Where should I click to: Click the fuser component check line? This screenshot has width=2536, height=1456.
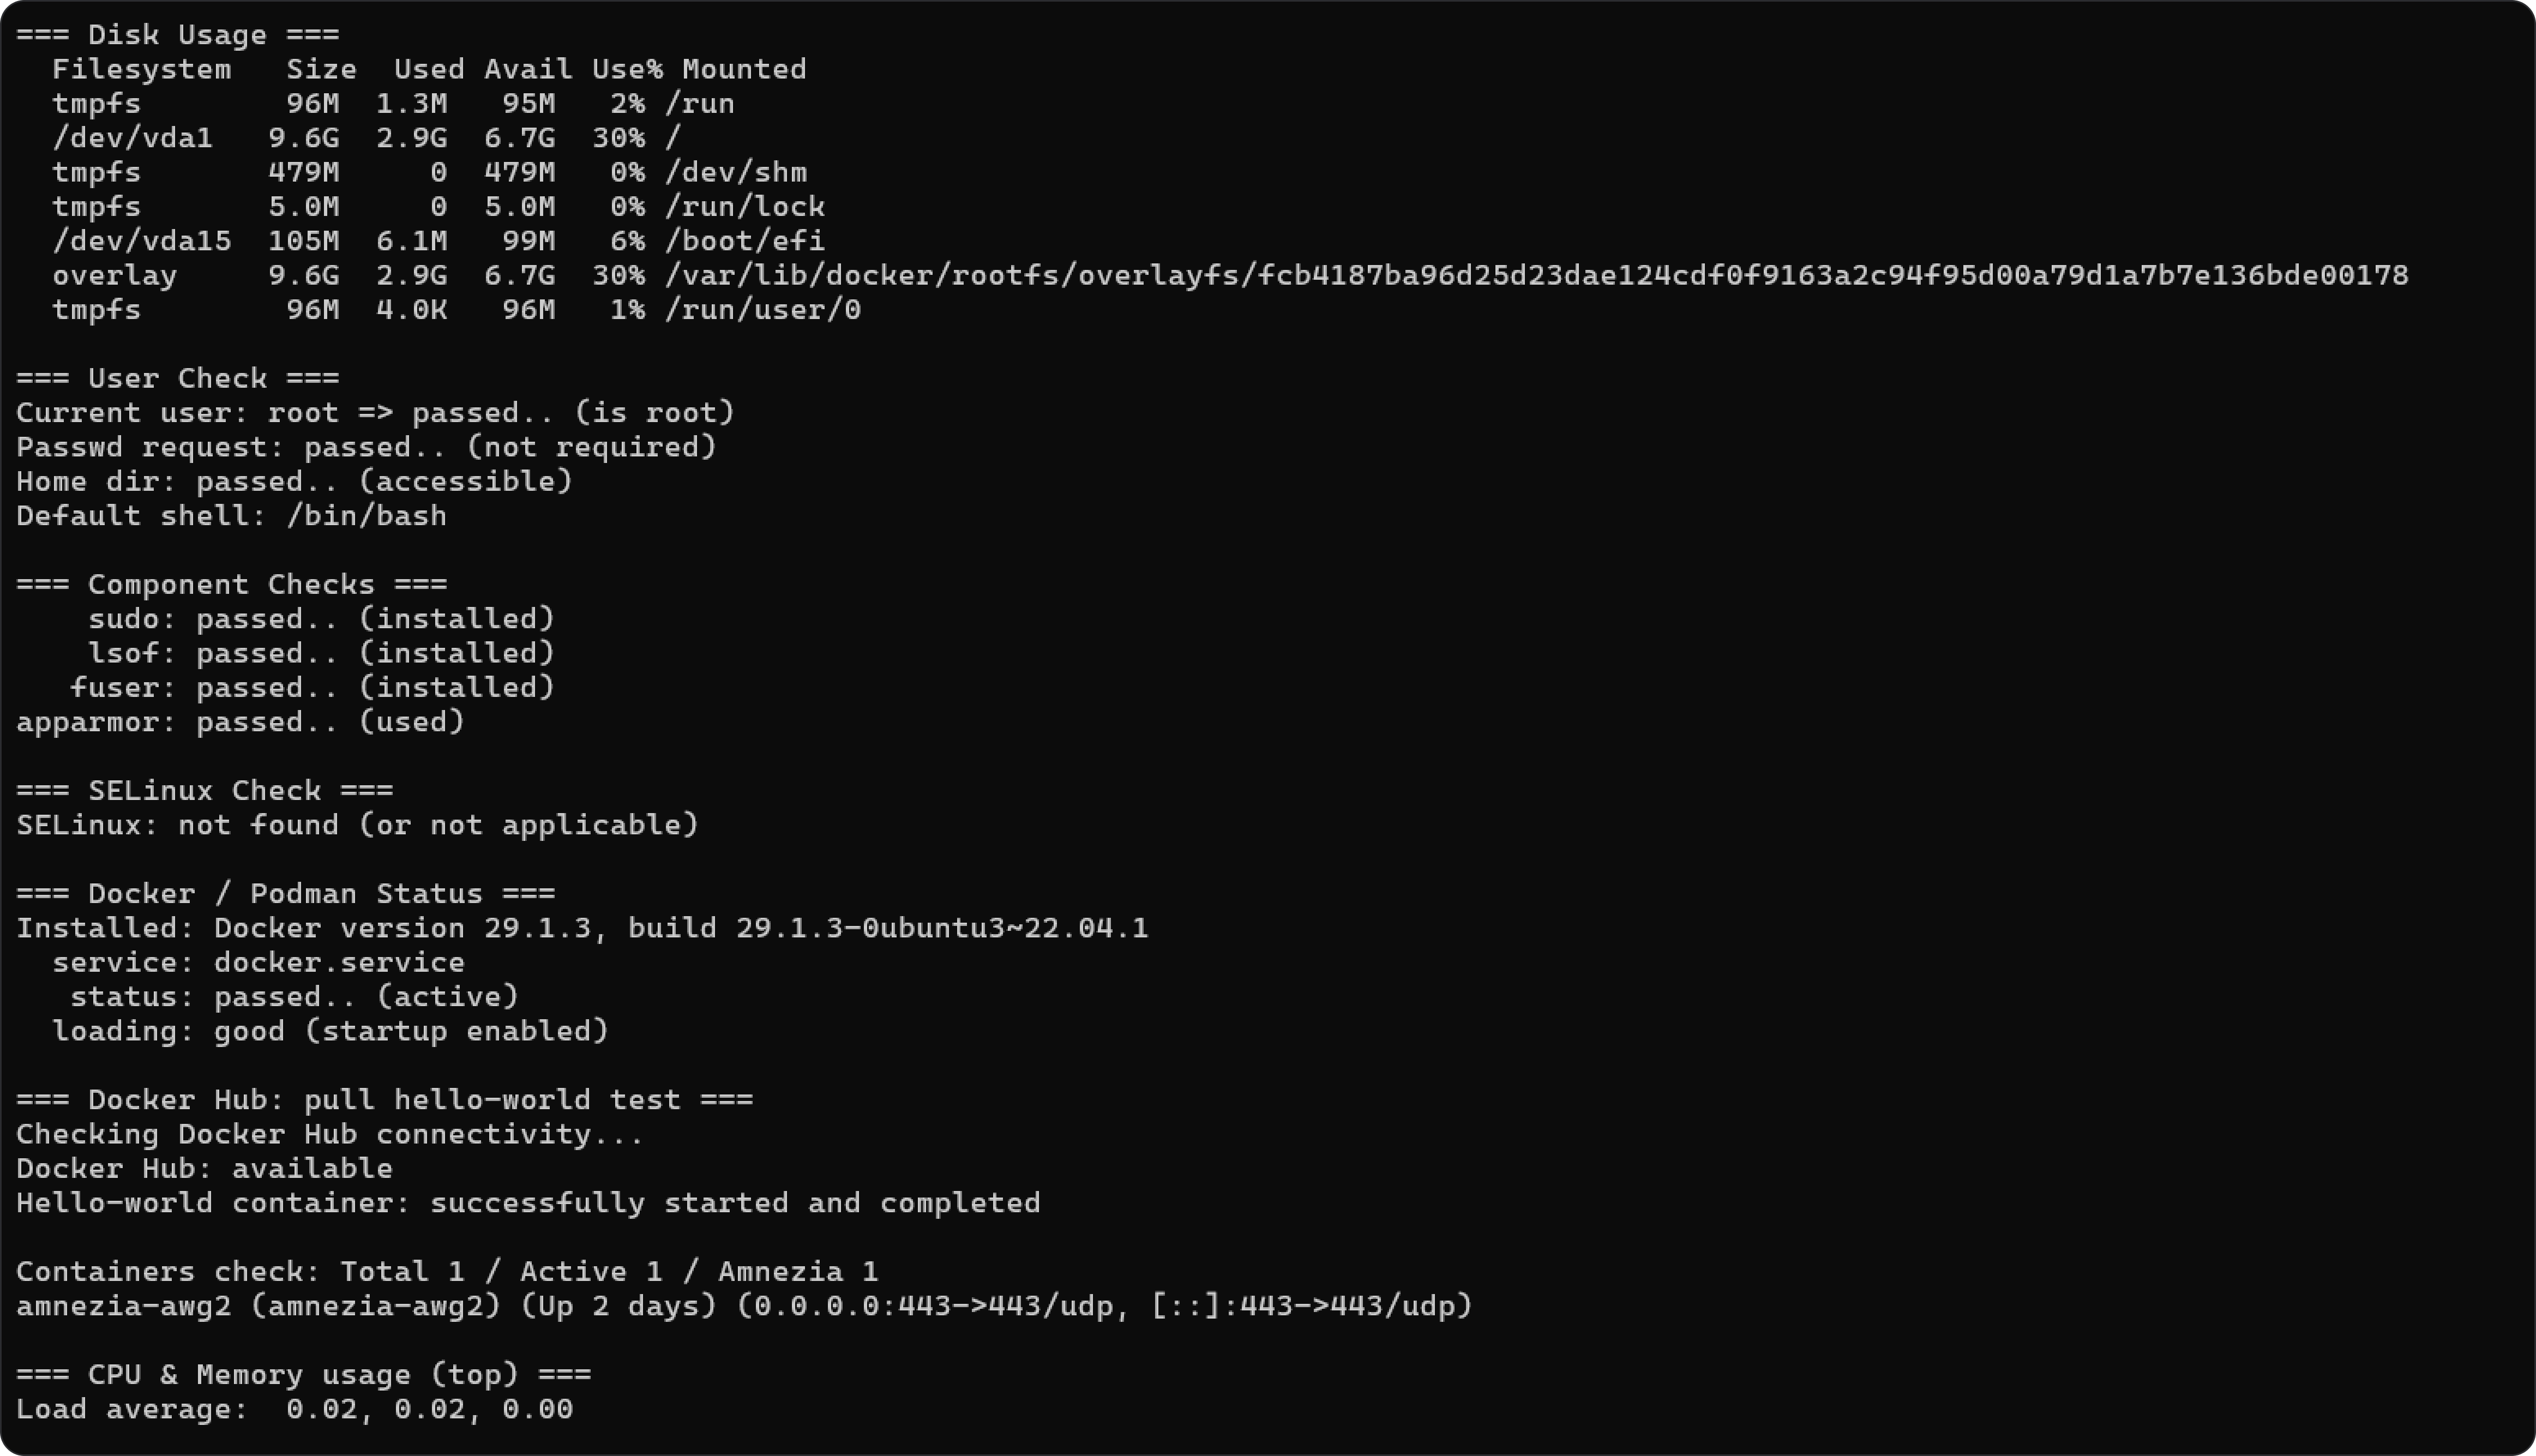pyautogui.click(x=312, y=688)
